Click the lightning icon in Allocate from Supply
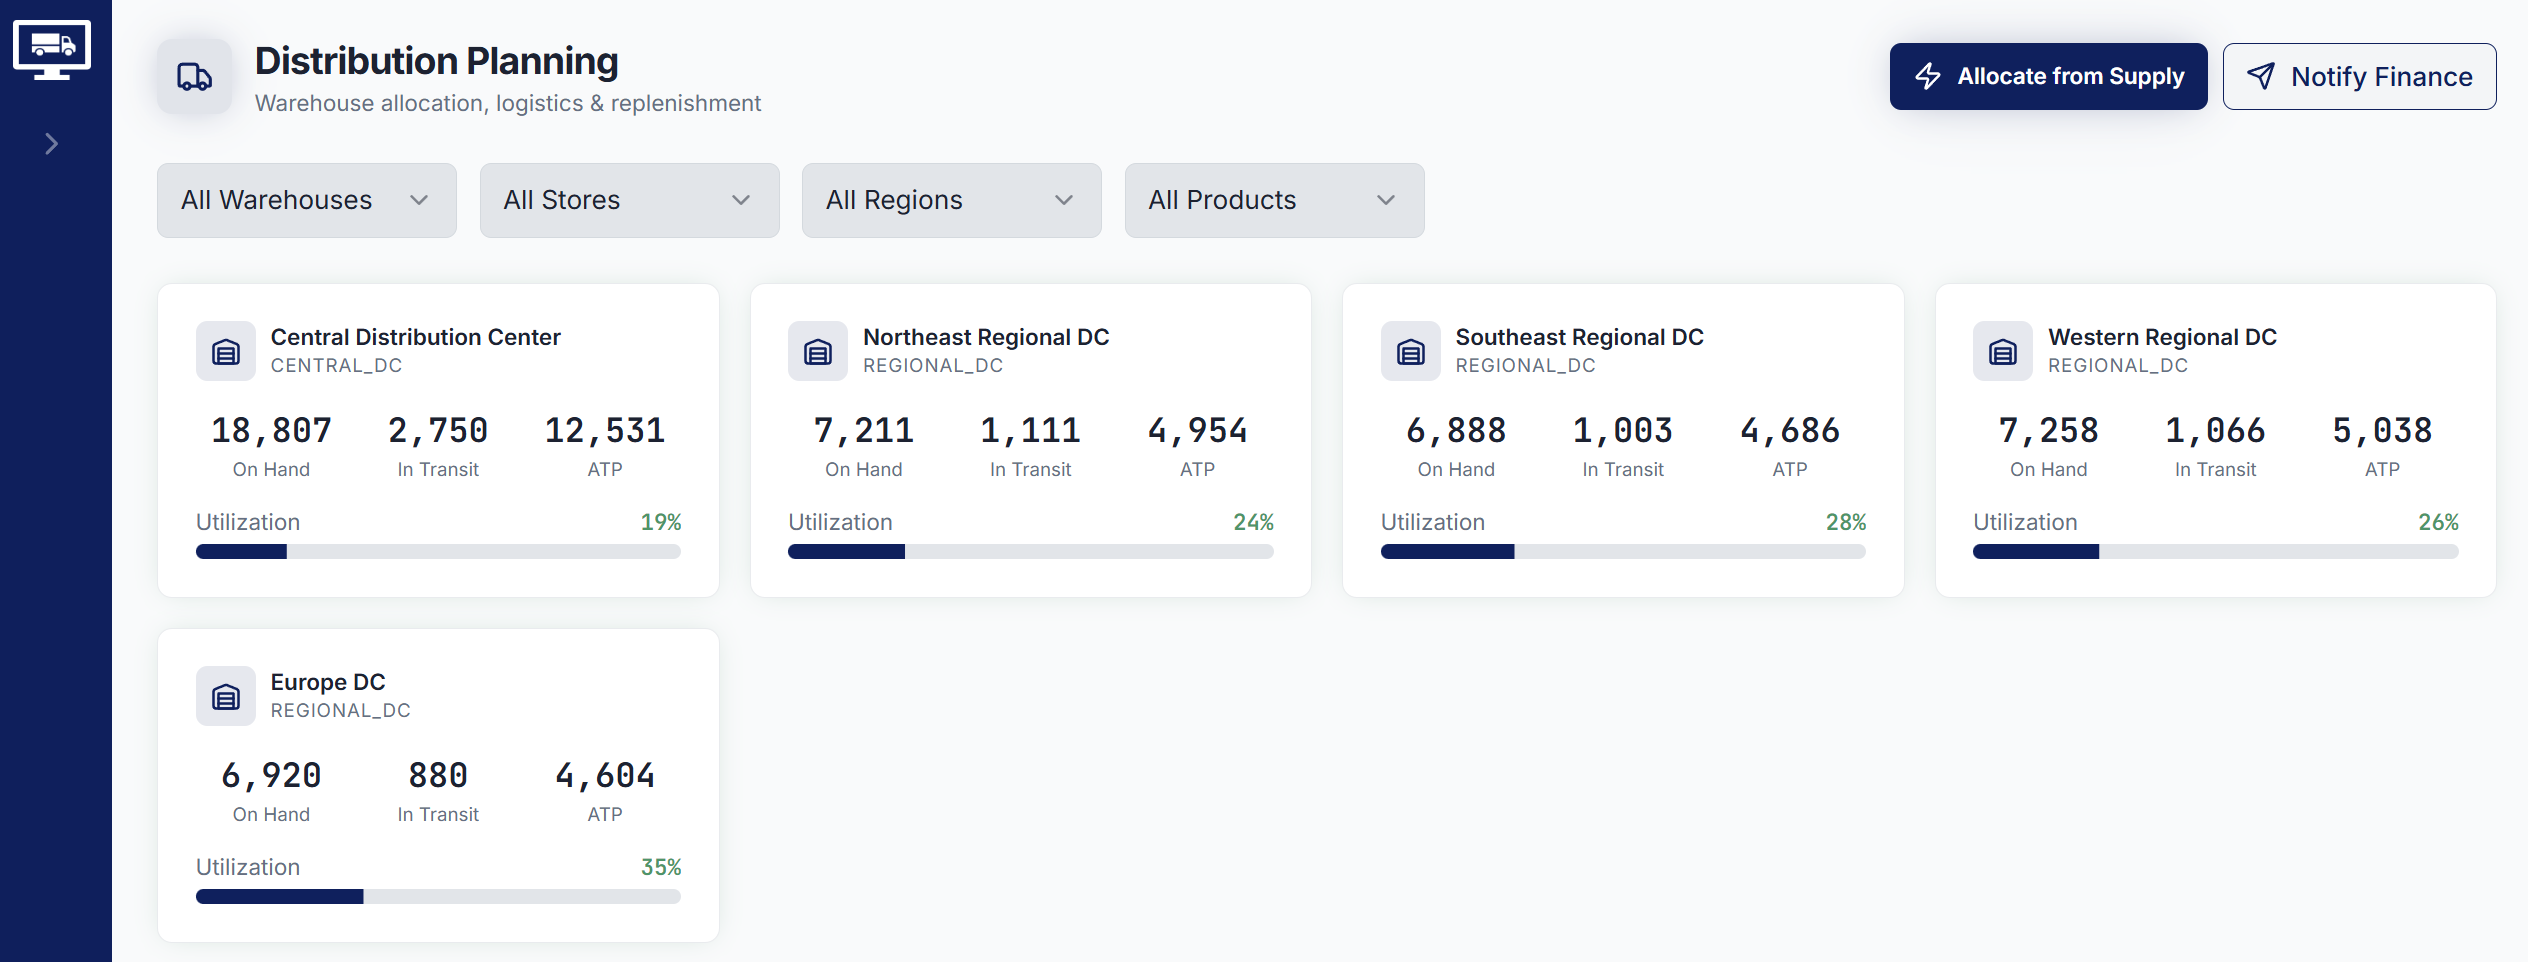 1928,76
